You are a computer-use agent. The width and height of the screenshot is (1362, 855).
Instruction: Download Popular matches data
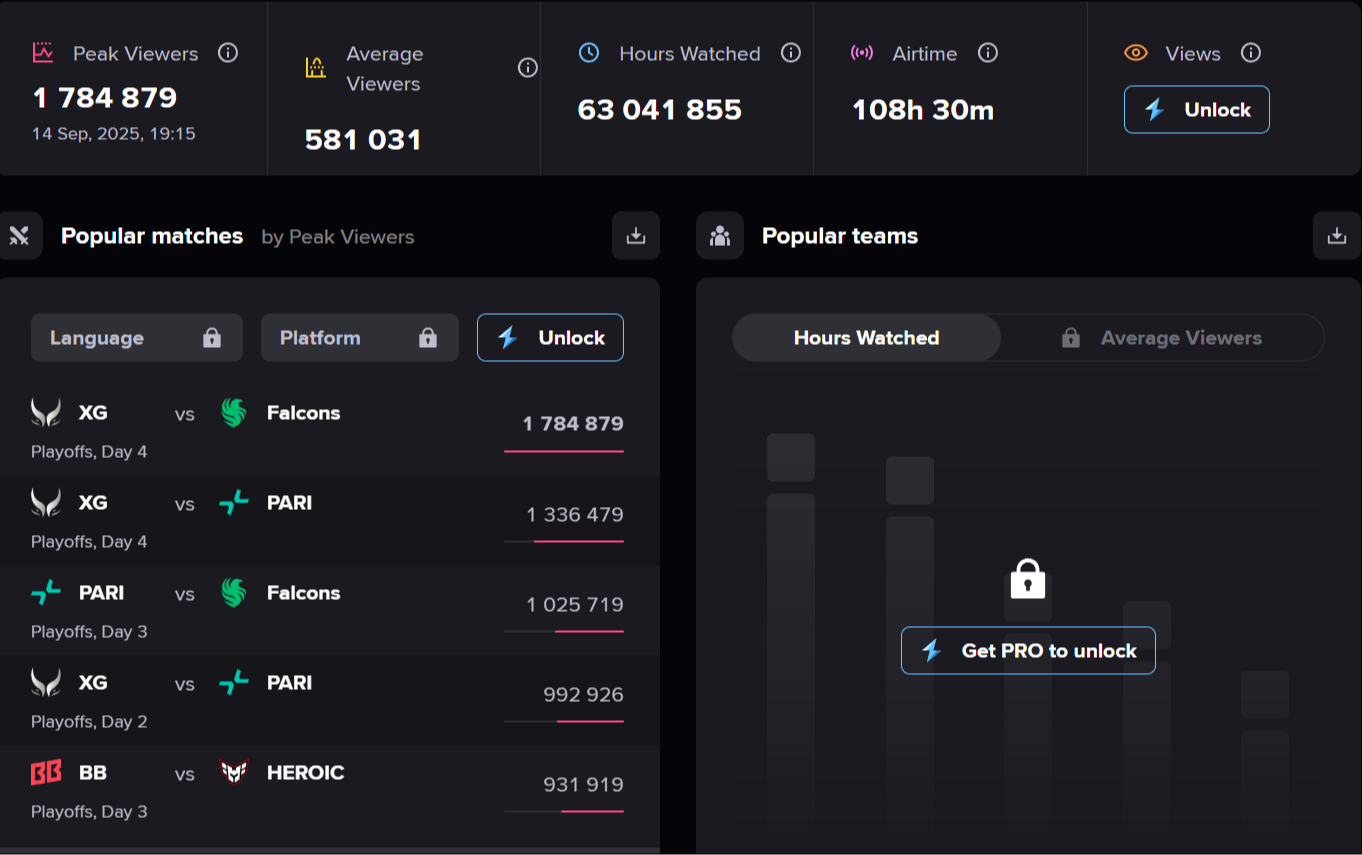pos(636,236)
